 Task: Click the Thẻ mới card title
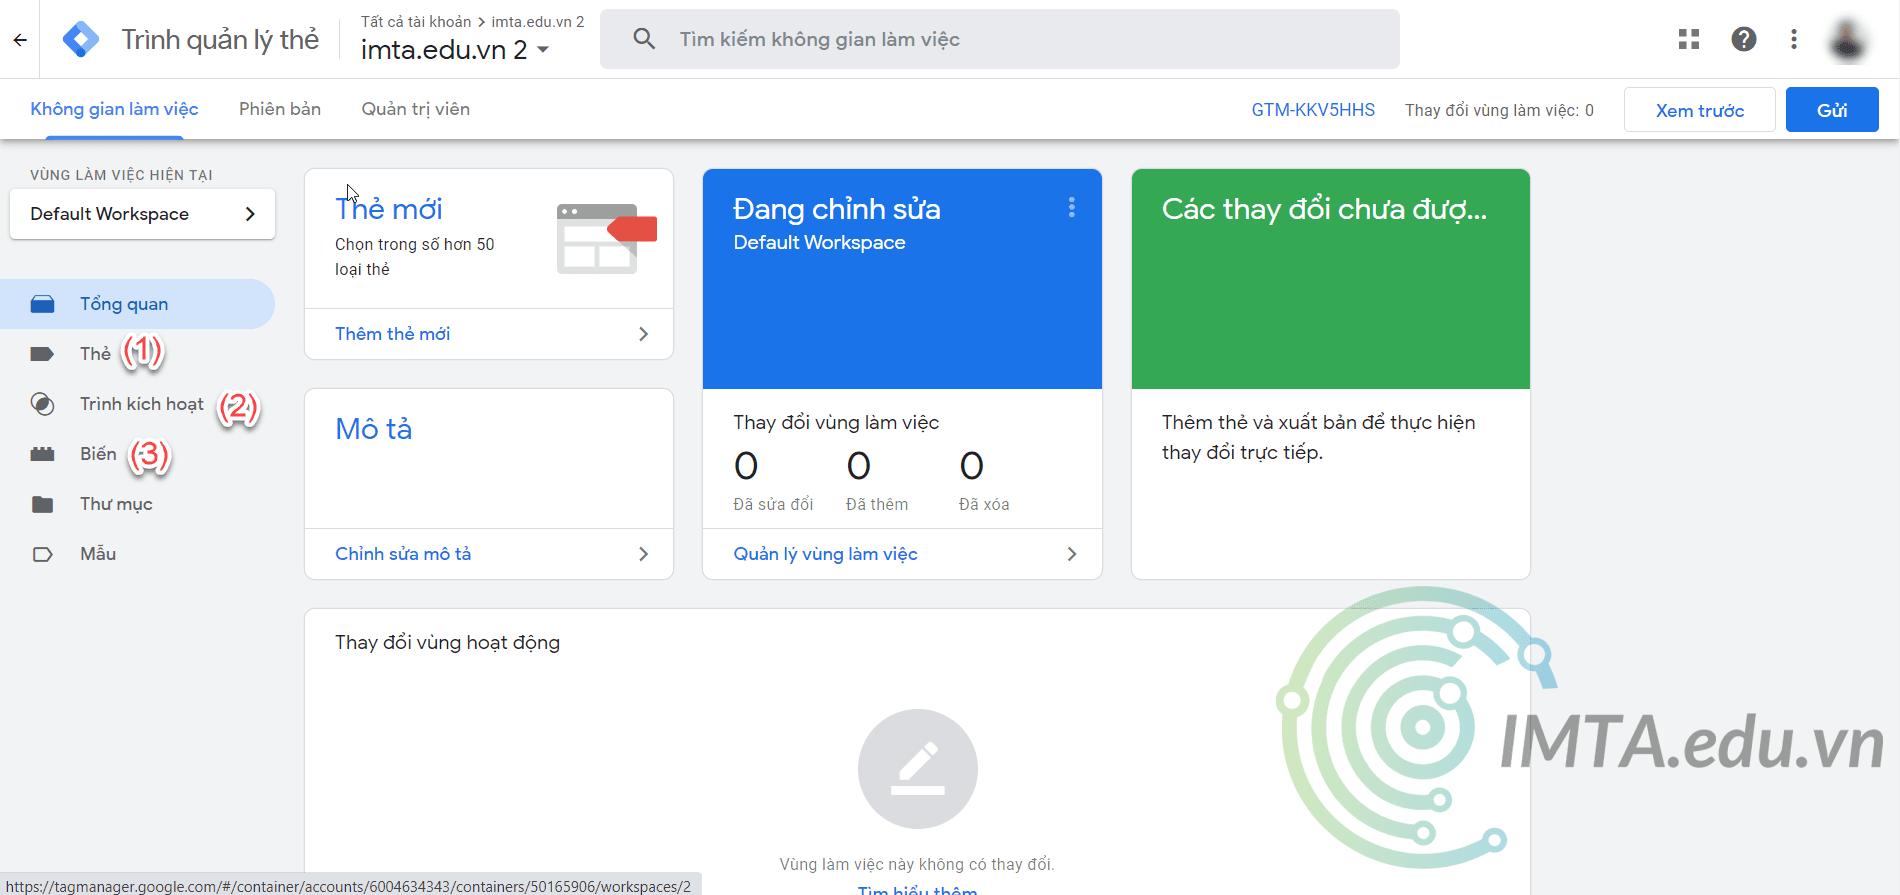389,209
